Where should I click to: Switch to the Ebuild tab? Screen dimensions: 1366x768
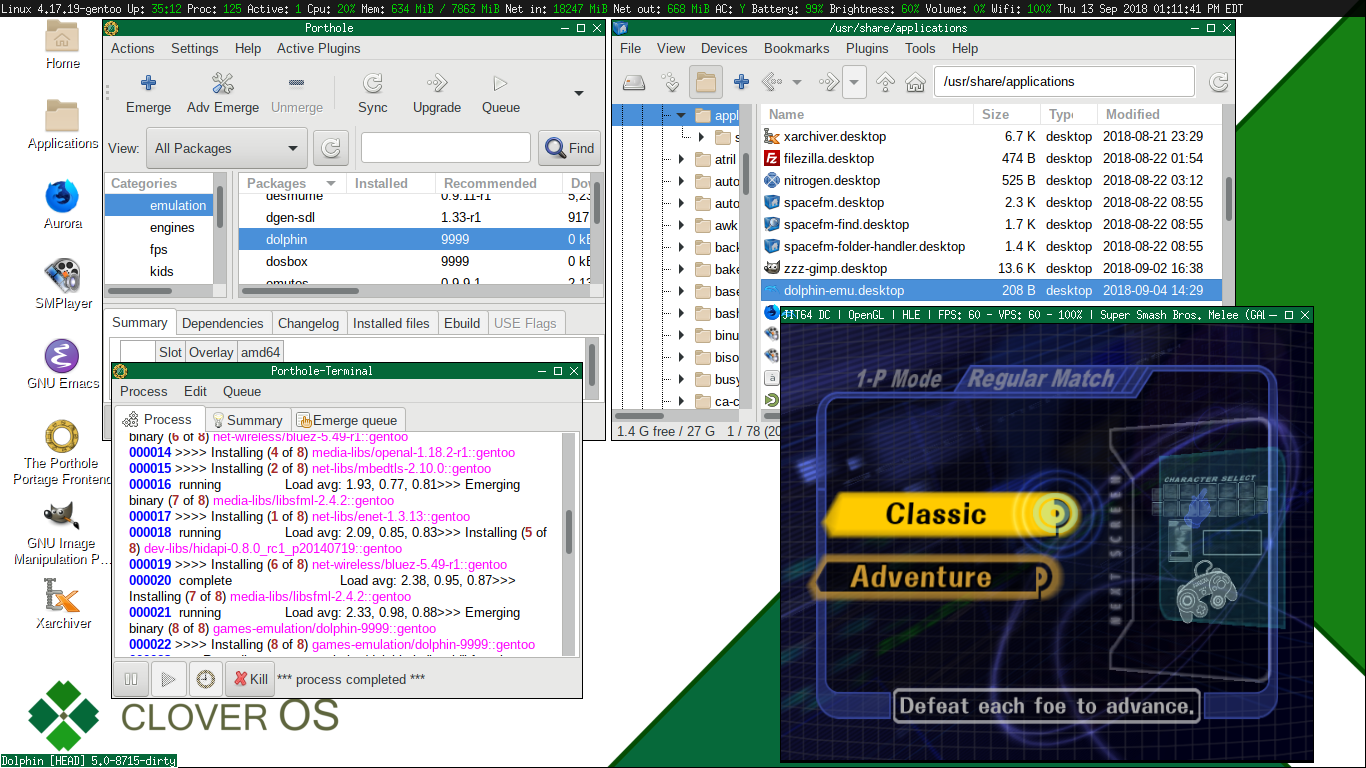tap(462, 323)
